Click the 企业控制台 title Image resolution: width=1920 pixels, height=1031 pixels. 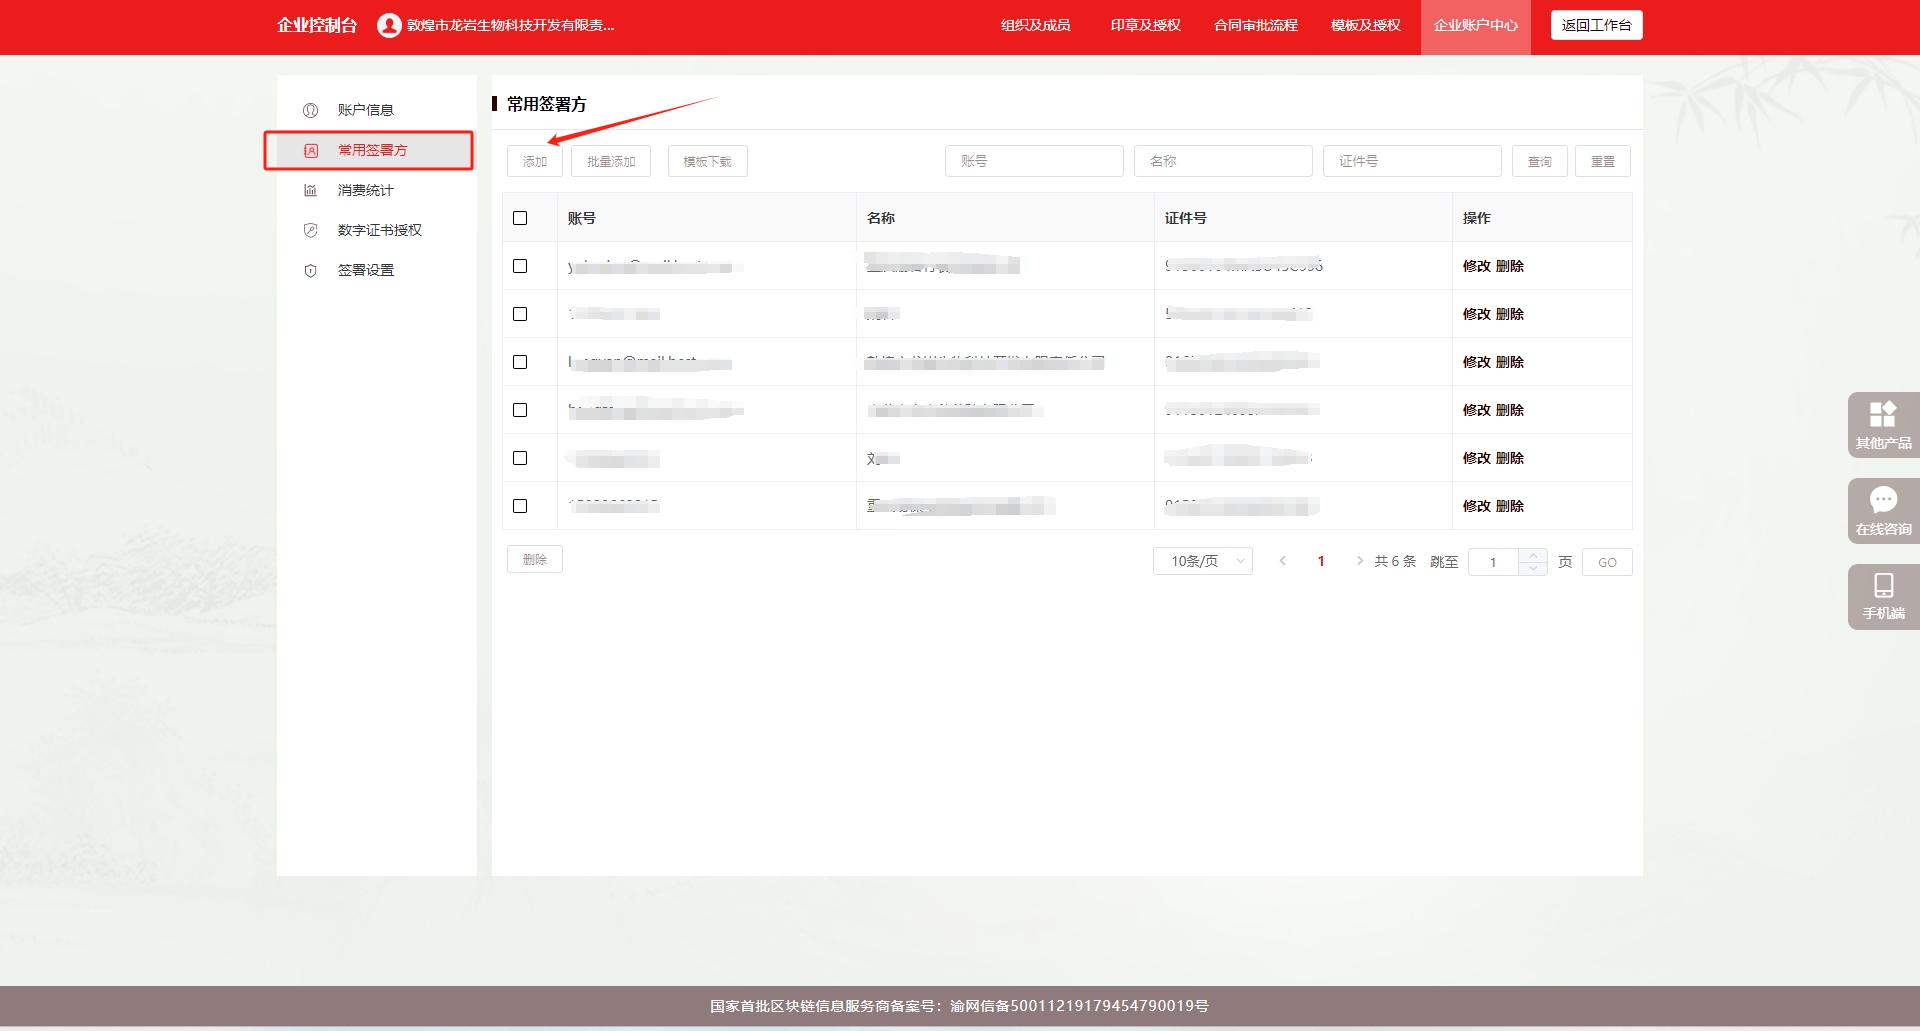[x=317, y=25]
